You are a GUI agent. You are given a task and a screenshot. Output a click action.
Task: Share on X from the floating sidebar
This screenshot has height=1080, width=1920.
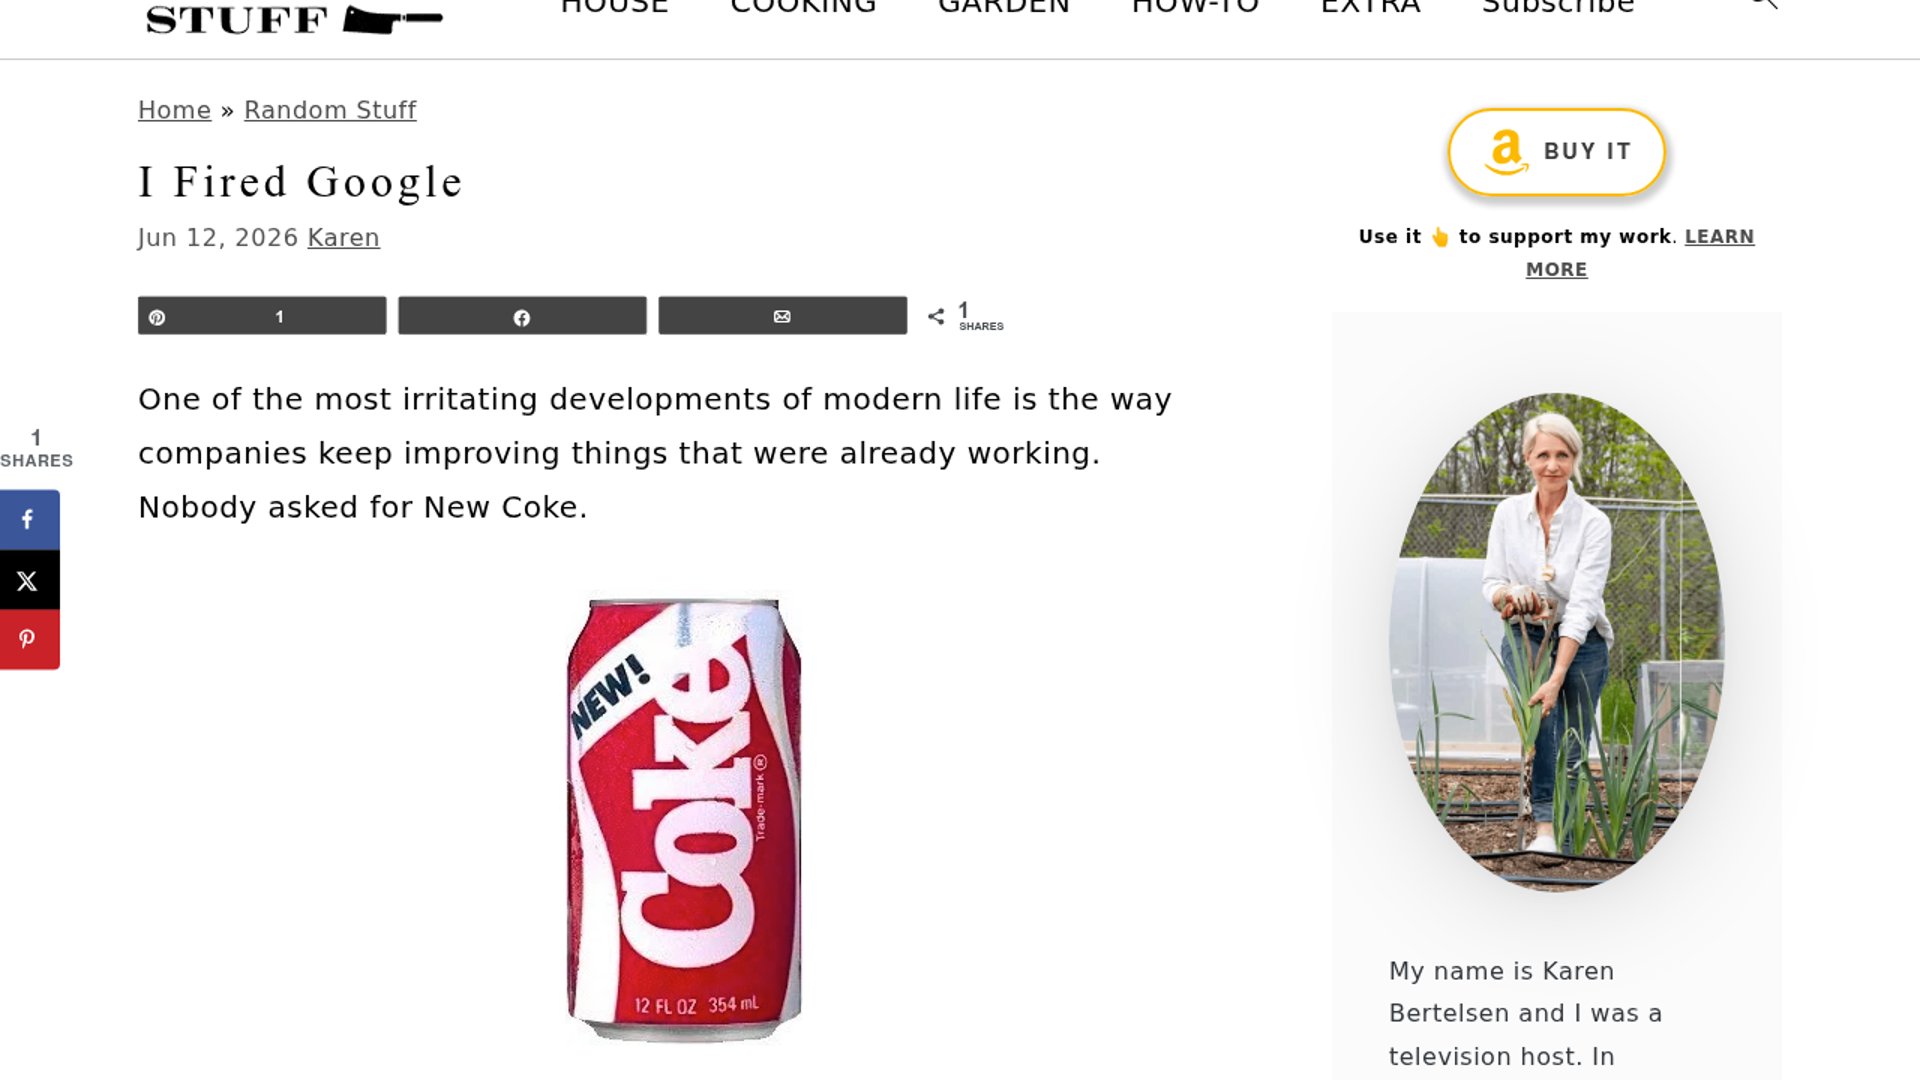pyautogui.click(x=29, y=580)
